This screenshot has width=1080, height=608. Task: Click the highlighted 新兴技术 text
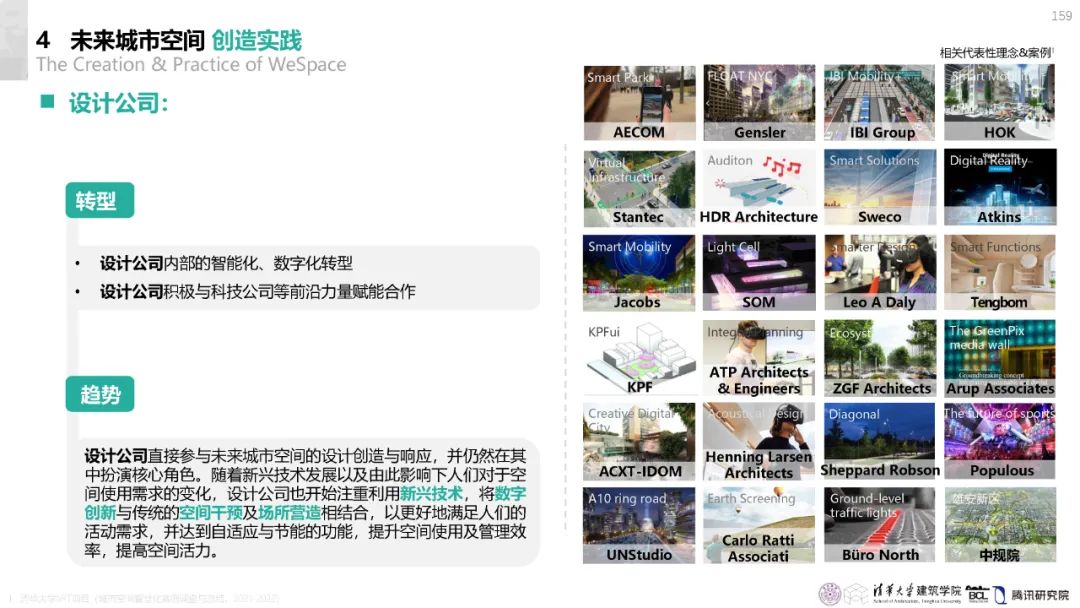pos(431,494)
